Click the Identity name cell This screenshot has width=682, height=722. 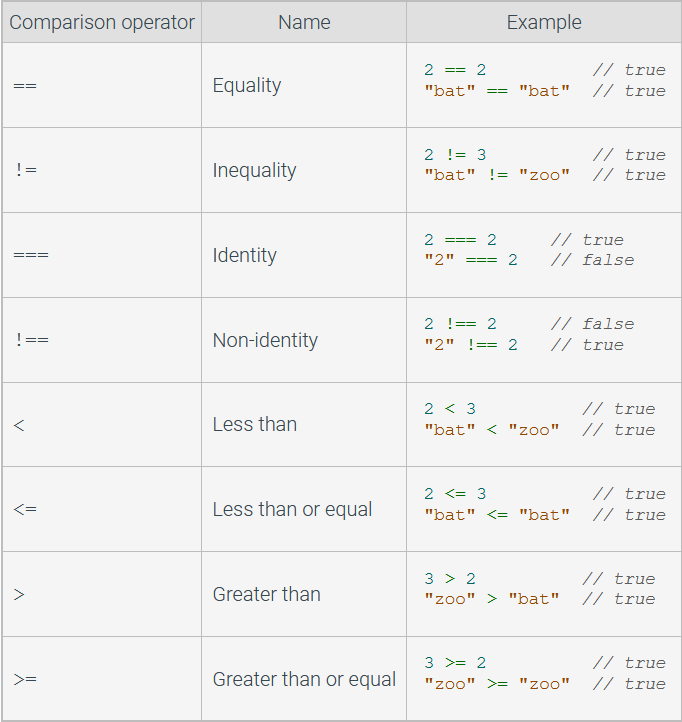[x=304, y=255]
